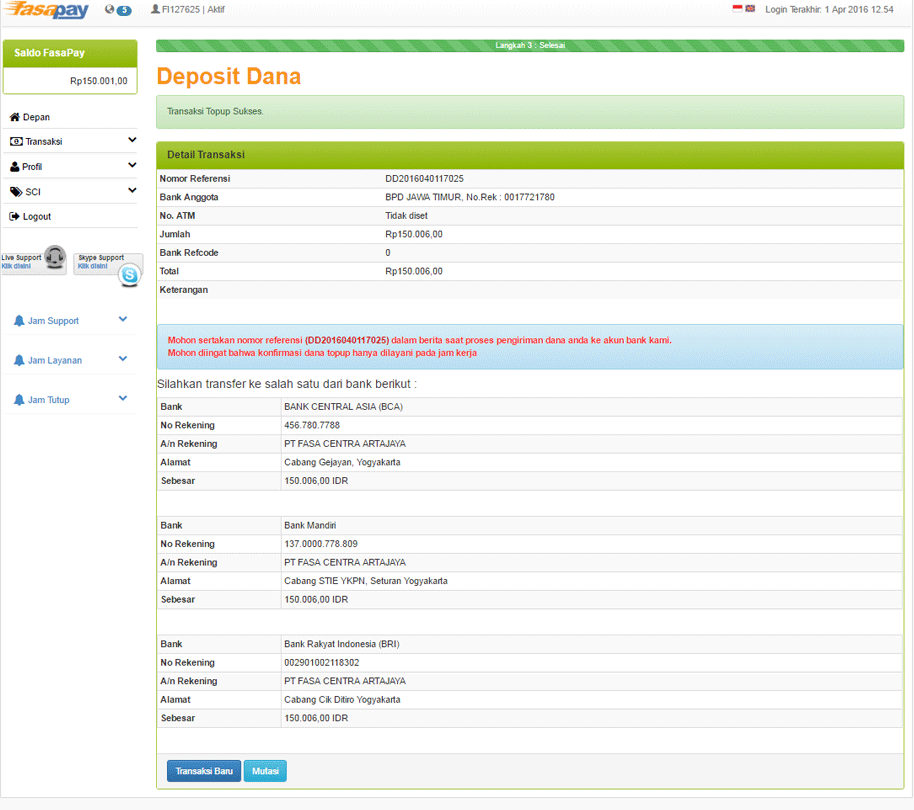Viewport: 914px width, 810px height.
Task: Click the Transaksi Baru button
Action: (x=204, y=771)
